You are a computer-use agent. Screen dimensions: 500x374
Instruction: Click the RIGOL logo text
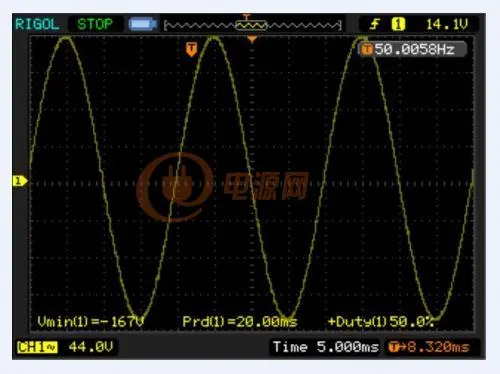click(37, 24)
